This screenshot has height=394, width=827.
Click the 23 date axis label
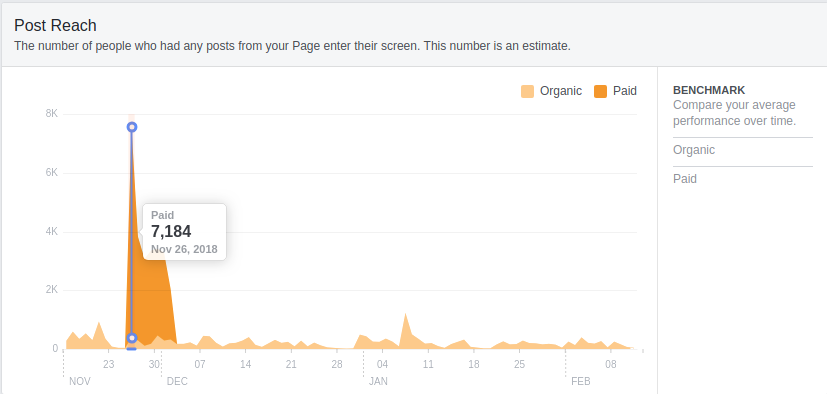click(108, 364)
